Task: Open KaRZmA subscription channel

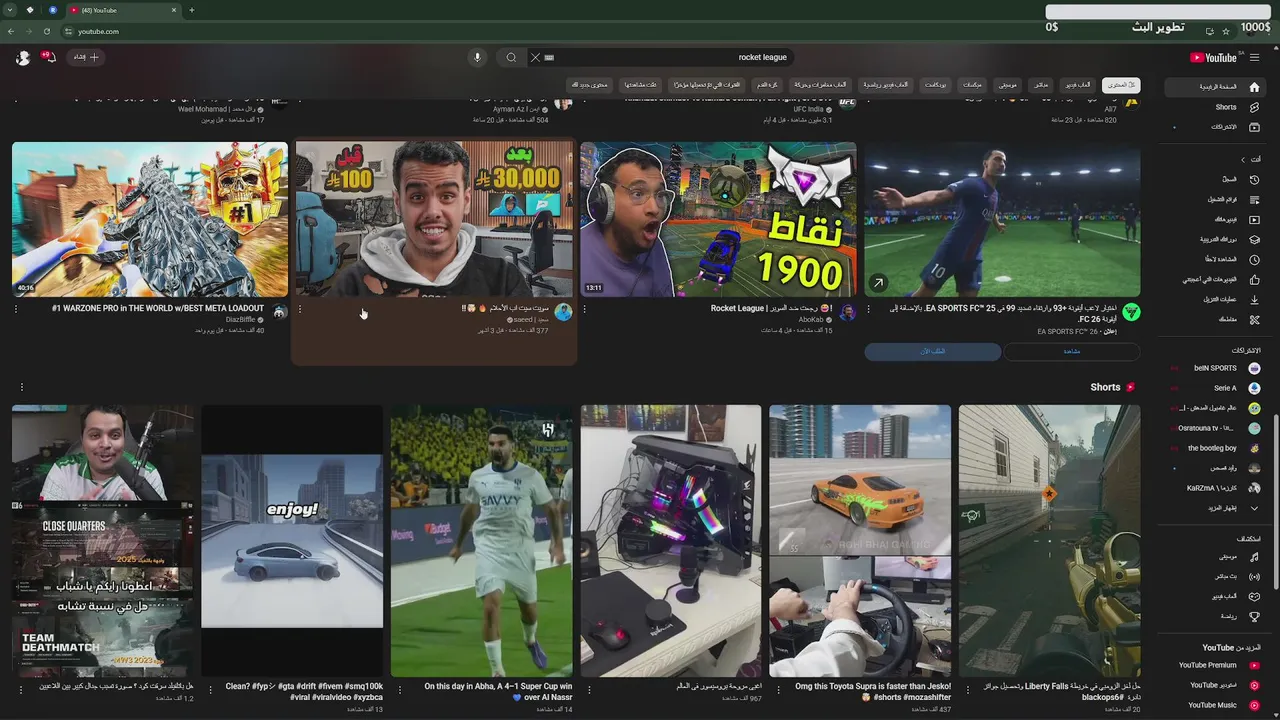Action: [x=1216, y=488]
